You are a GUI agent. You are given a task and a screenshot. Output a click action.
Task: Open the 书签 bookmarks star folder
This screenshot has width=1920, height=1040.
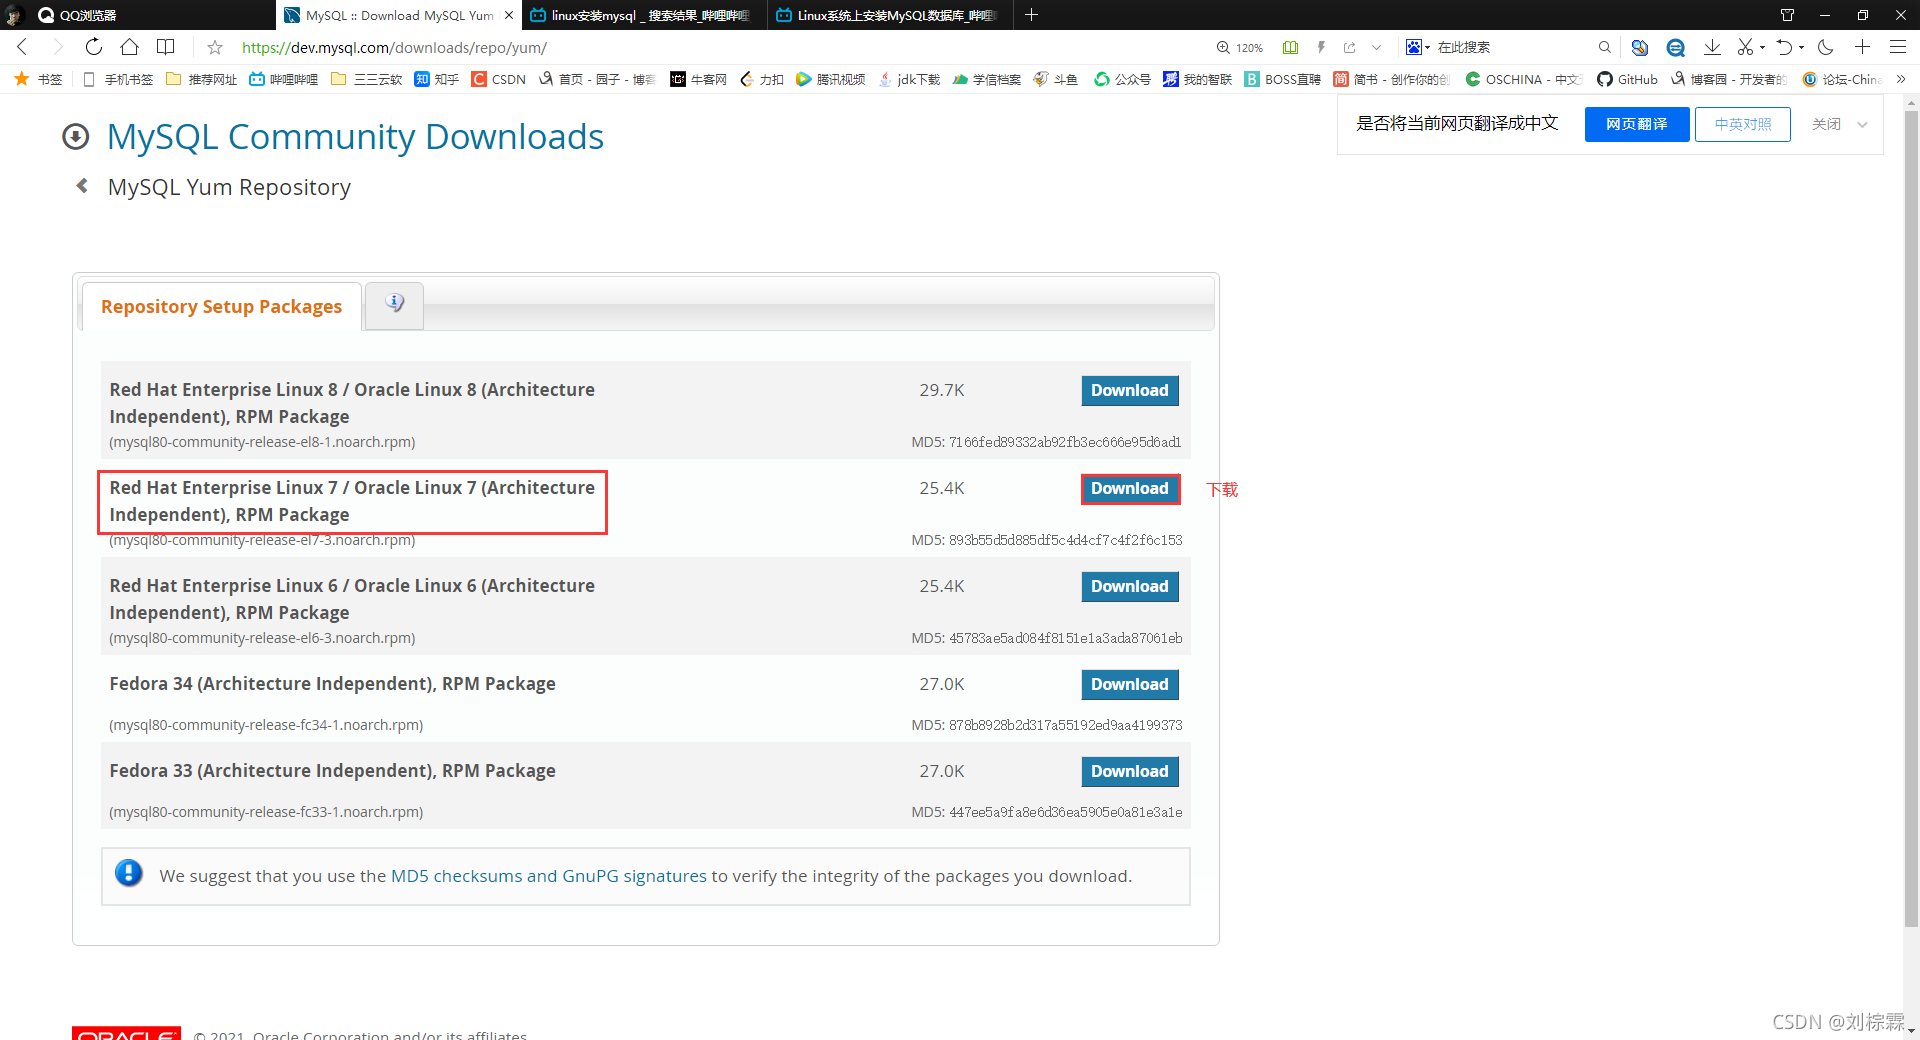[38, 79]
